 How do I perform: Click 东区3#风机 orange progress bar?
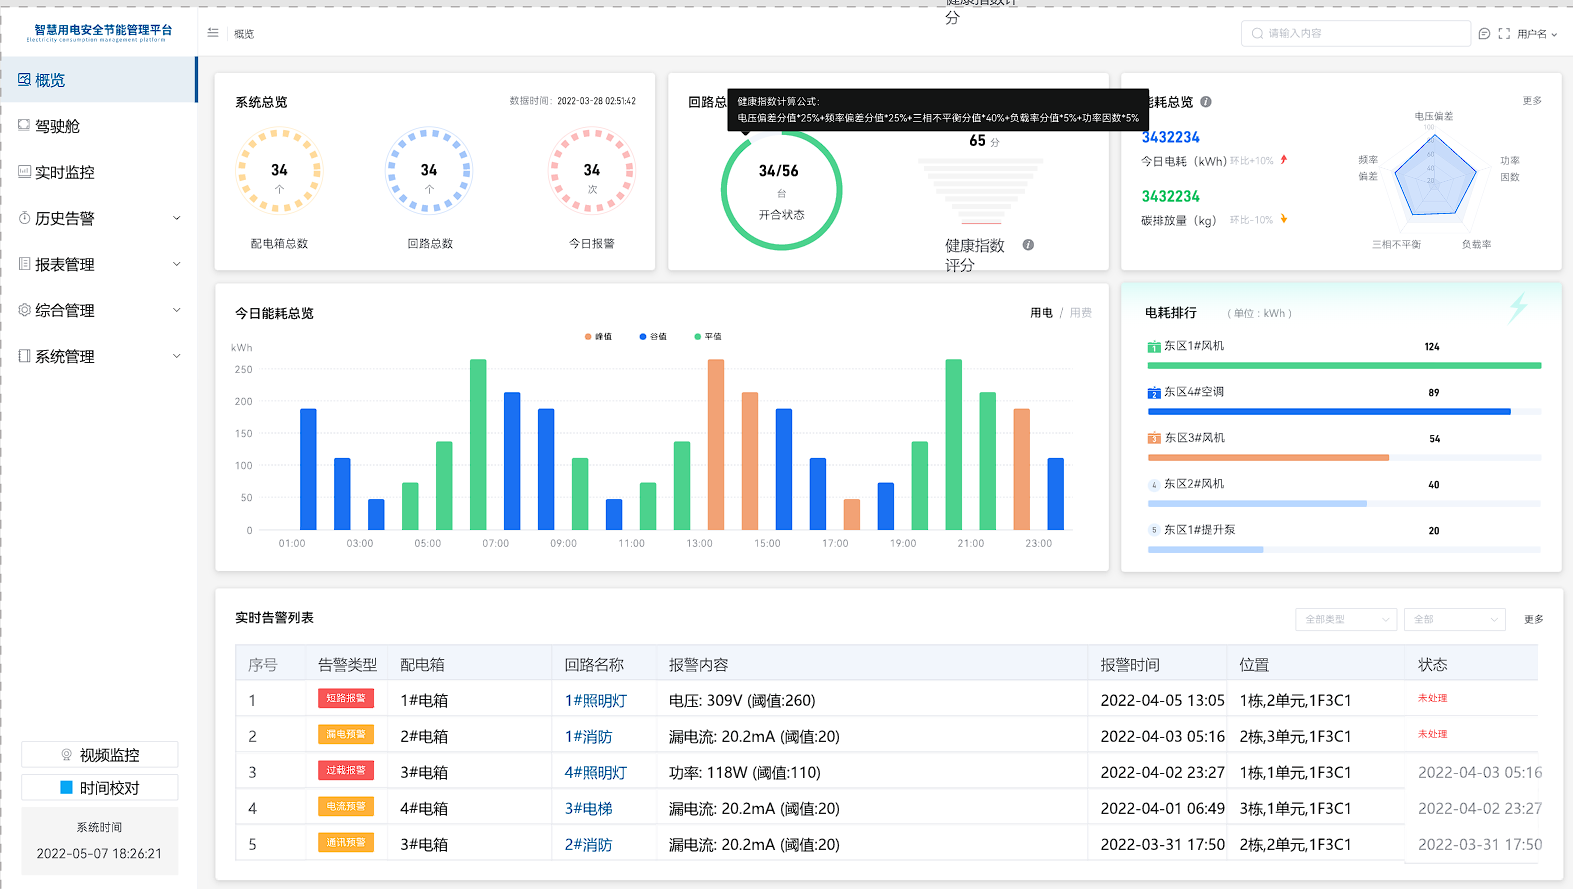tap(1268, 457)
